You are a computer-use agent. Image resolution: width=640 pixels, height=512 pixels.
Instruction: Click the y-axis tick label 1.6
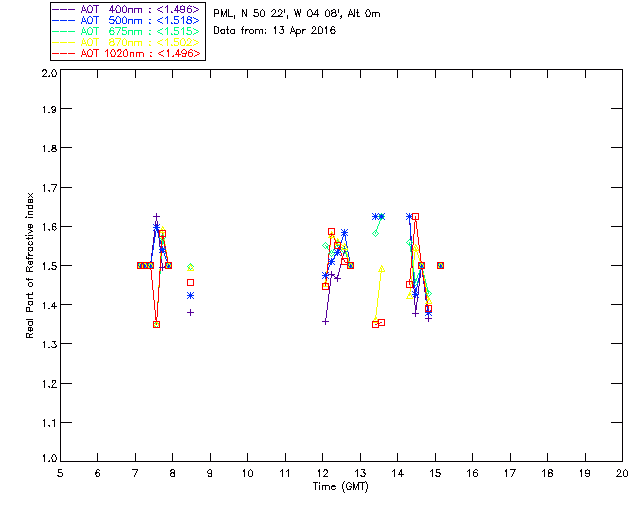[x=49, y=227]
